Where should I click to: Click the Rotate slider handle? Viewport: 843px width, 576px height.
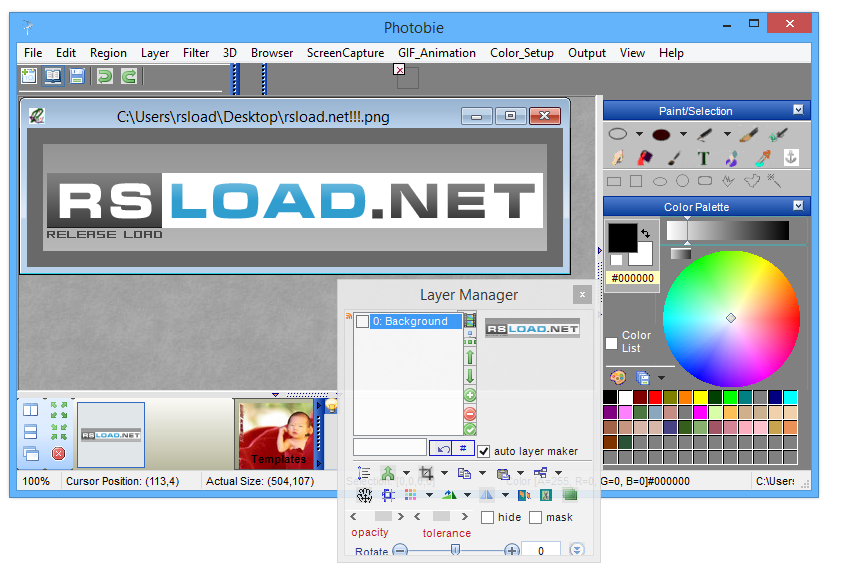point(455,549)
